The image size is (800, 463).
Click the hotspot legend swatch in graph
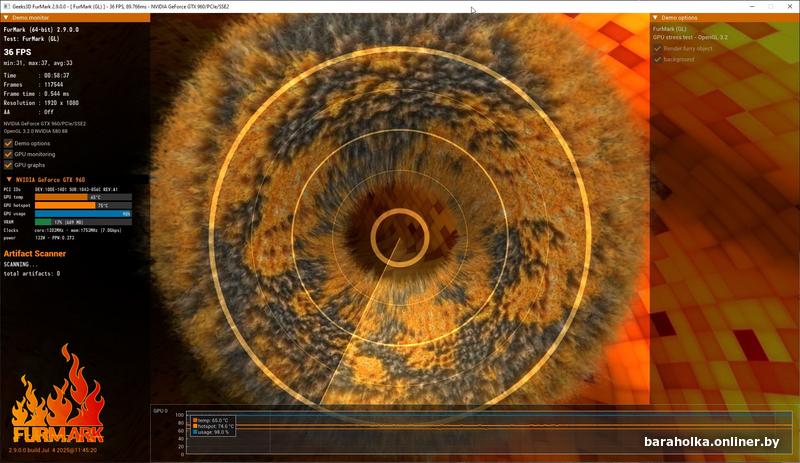pos(195,426)
